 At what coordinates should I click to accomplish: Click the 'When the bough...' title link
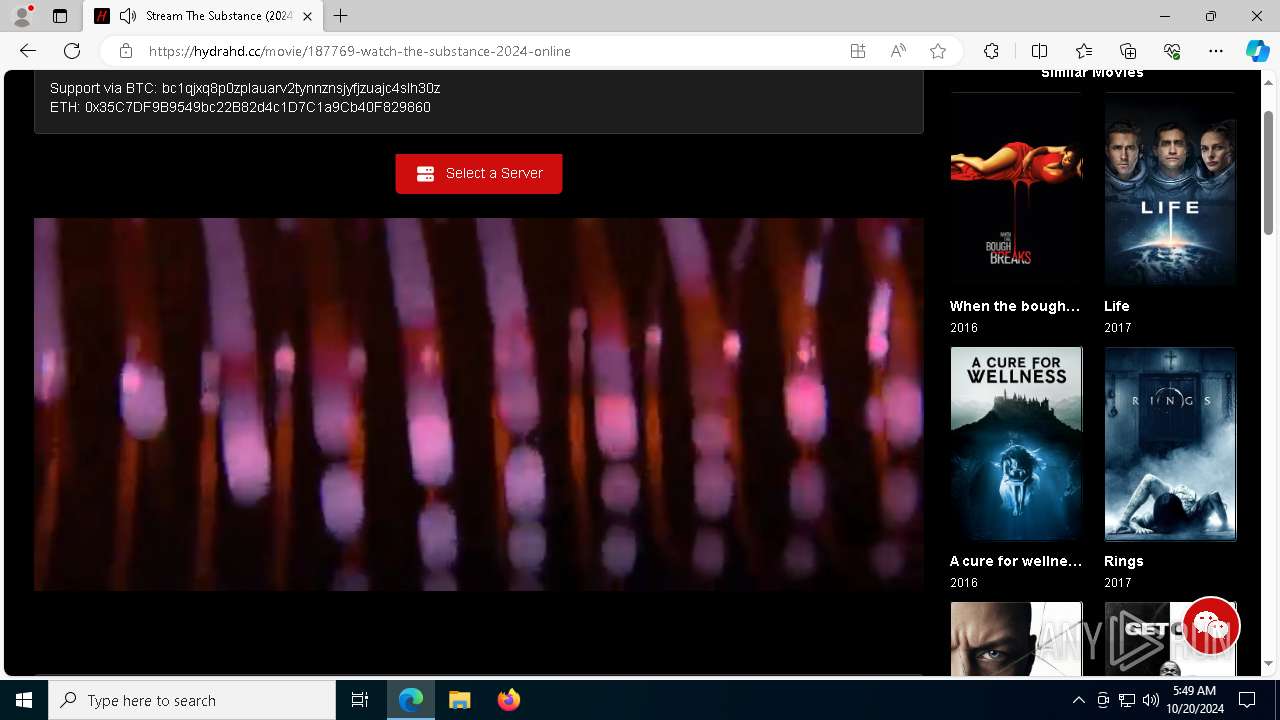[1015, 306]
